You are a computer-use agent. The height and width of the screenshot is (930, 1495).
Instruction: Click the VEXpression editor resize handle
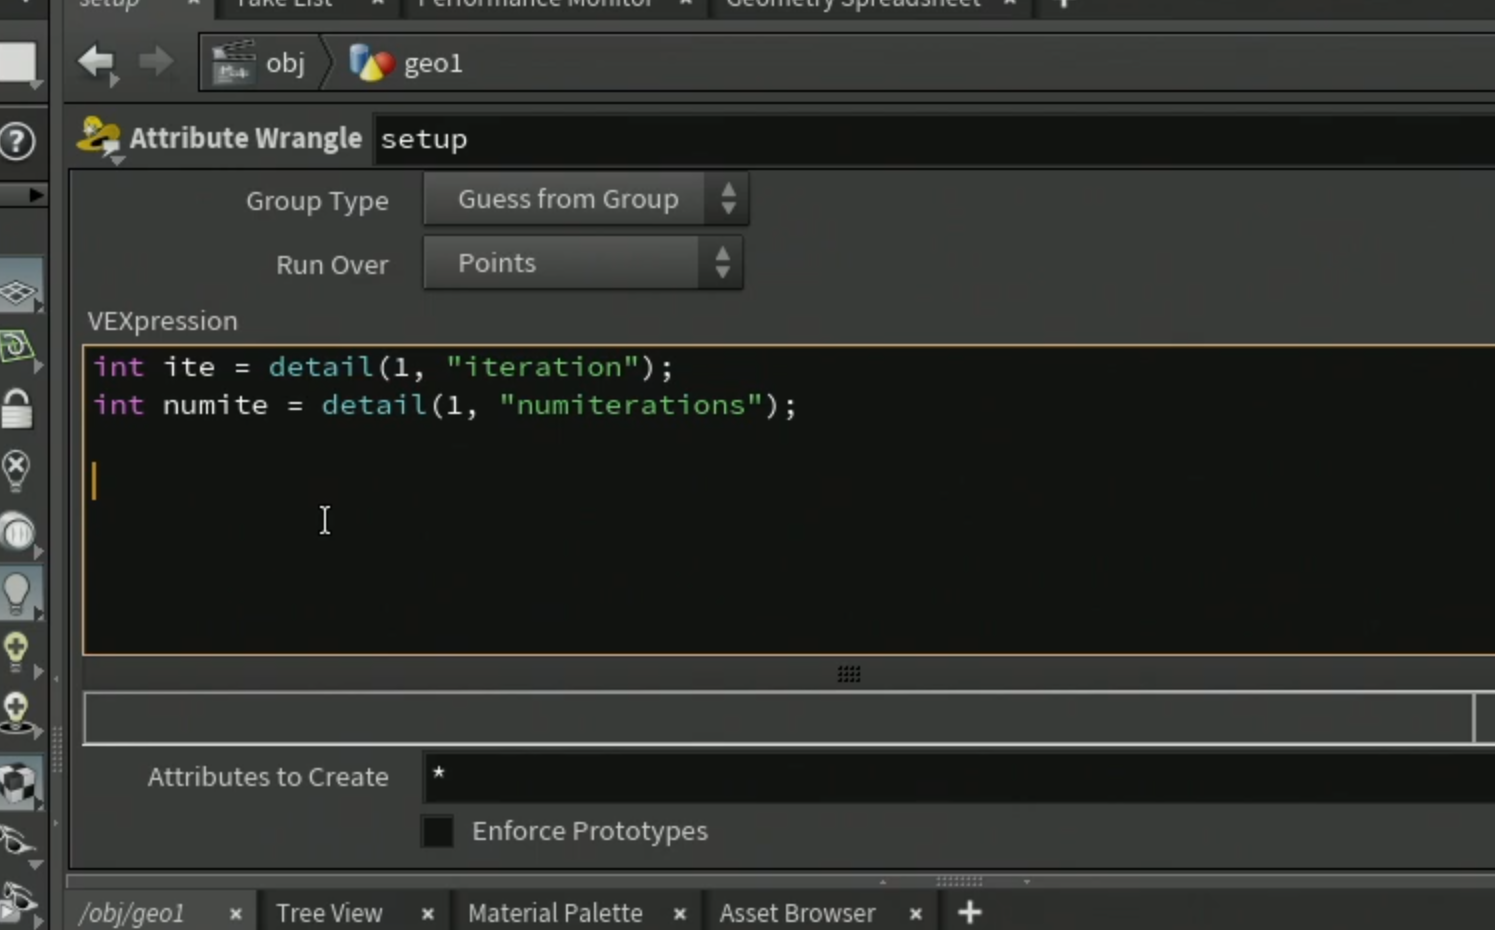[x=849, y=674]
